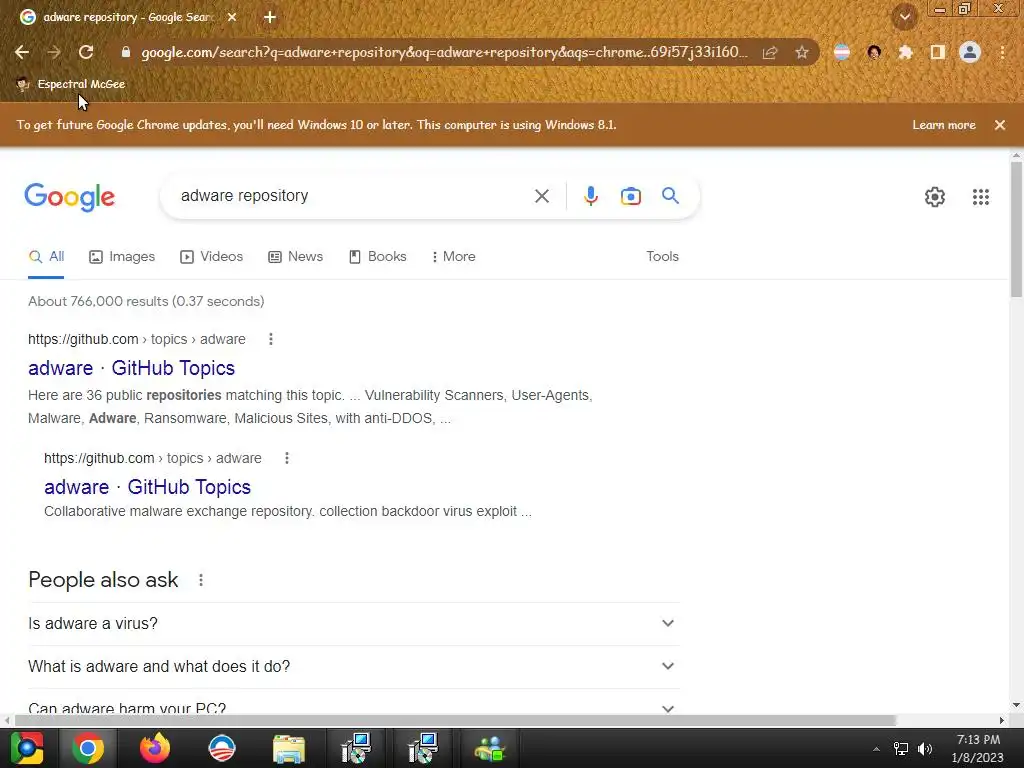Click the first github.com › topics › adware URL
This screenshot has height=768, width=1024.
(x=136, y=339)
